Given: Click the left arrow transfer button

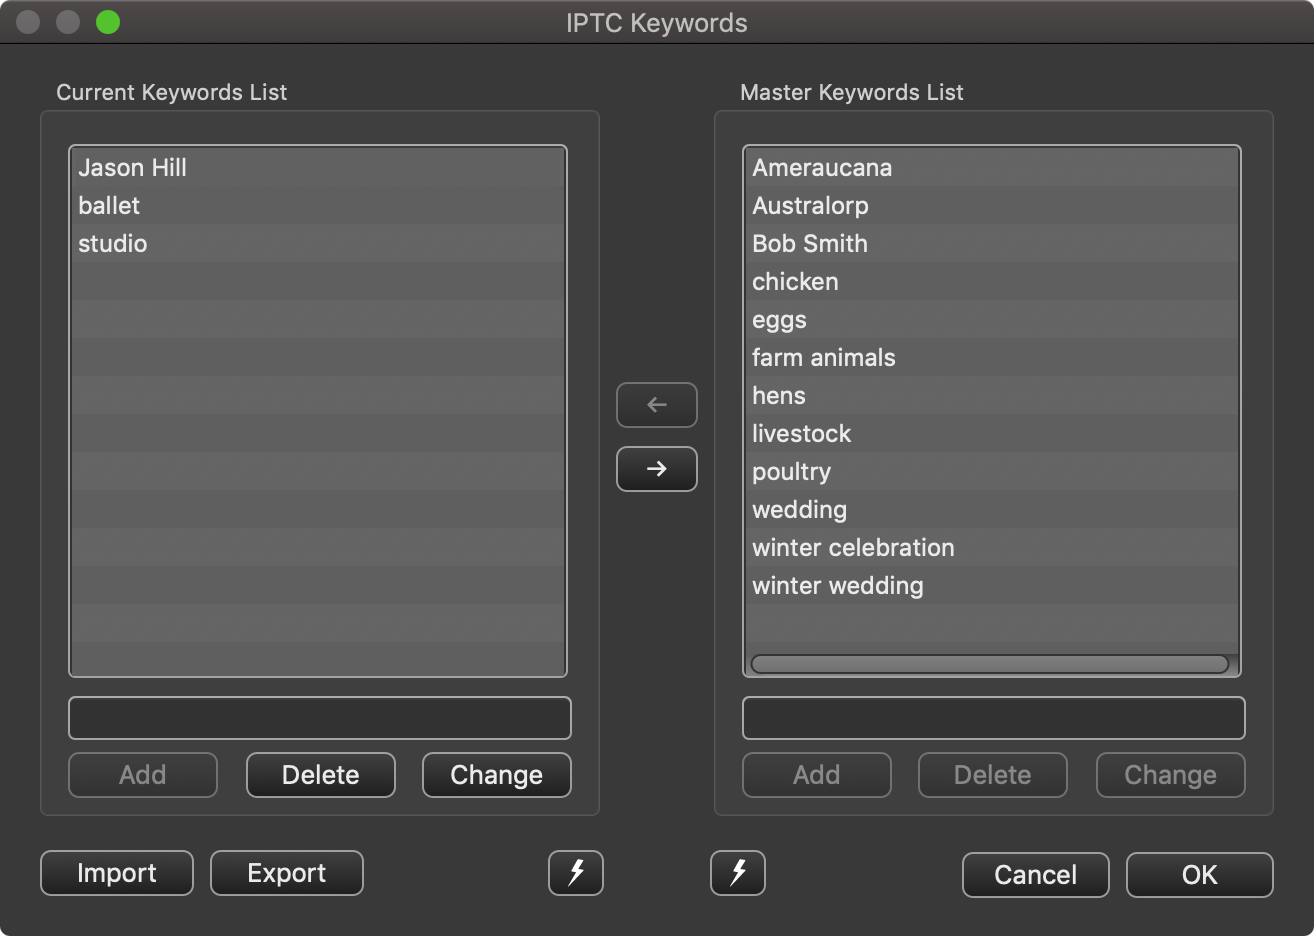Looking at the screenshot, I should point(657,405).
